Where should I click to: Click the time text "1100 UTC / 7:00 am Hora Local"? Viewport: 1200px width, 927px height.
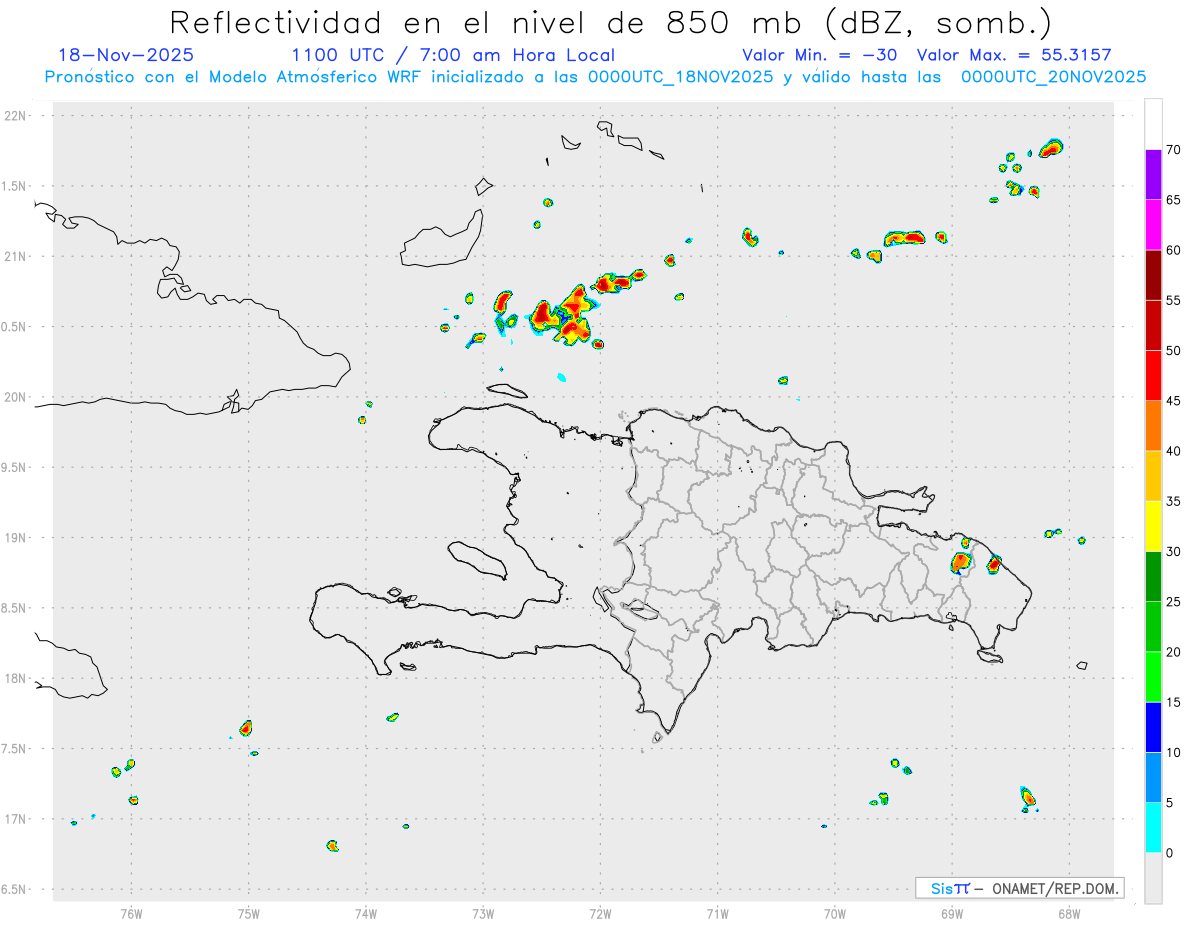pos(453,55)
